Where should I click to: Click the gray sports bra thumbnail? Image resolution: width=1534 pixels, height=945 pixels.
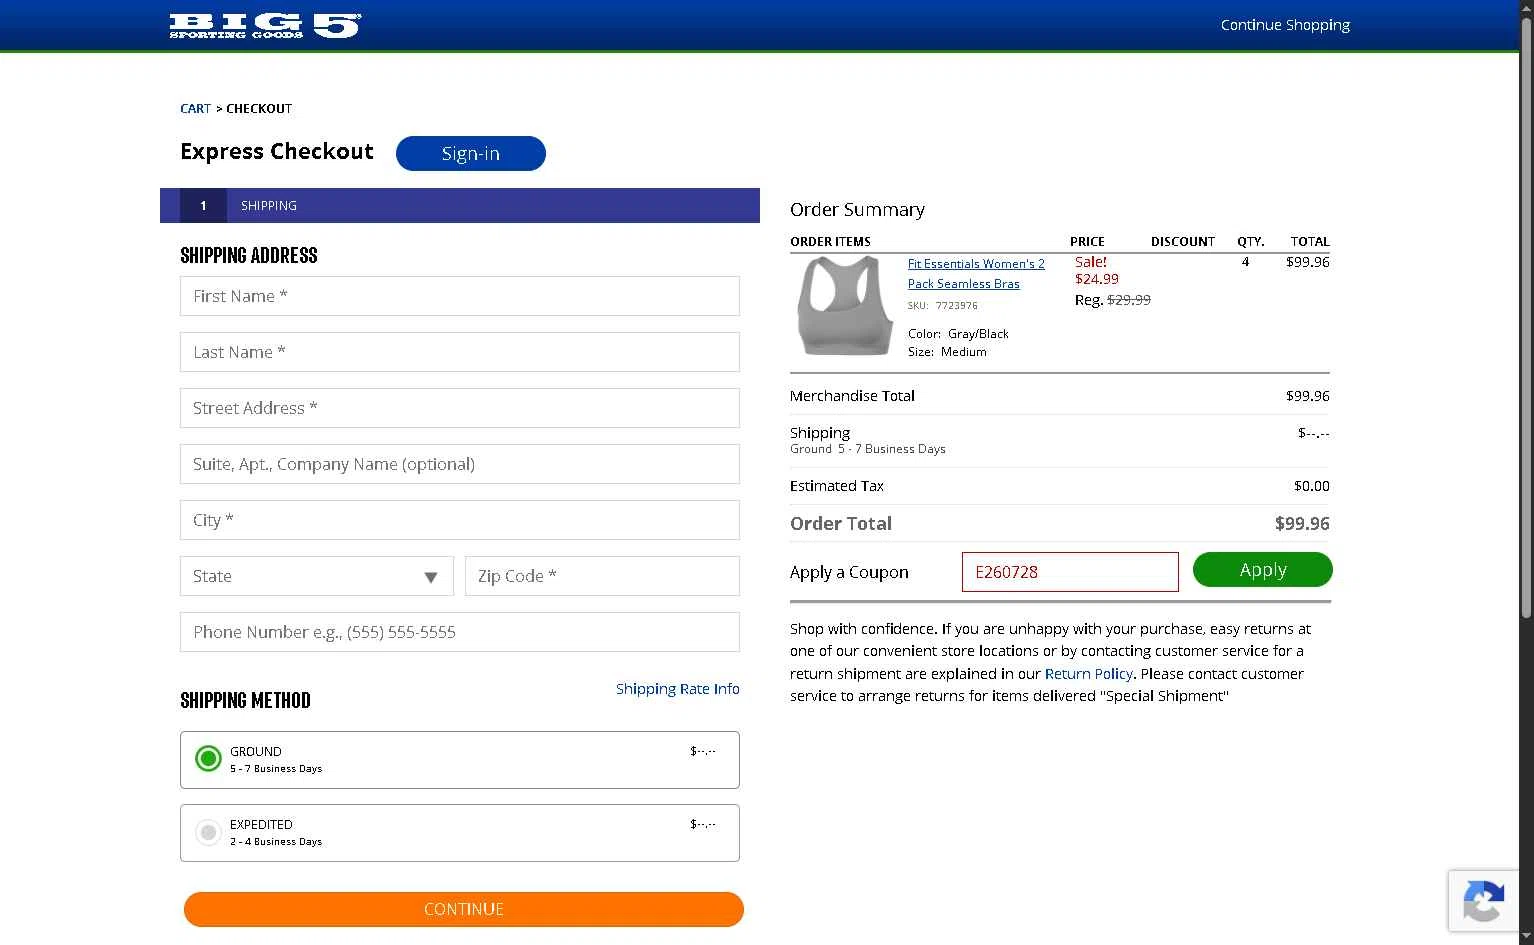click(845, 305)
